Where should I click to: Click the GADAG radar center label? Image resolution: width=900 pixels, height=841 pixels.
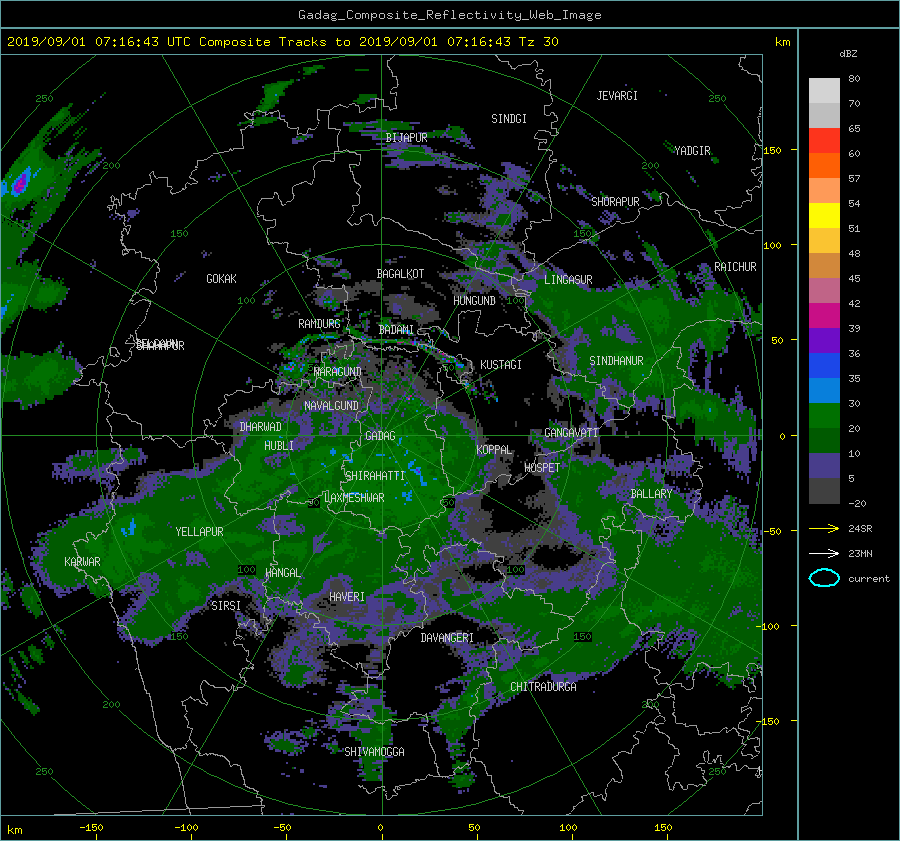pos(380,436)
